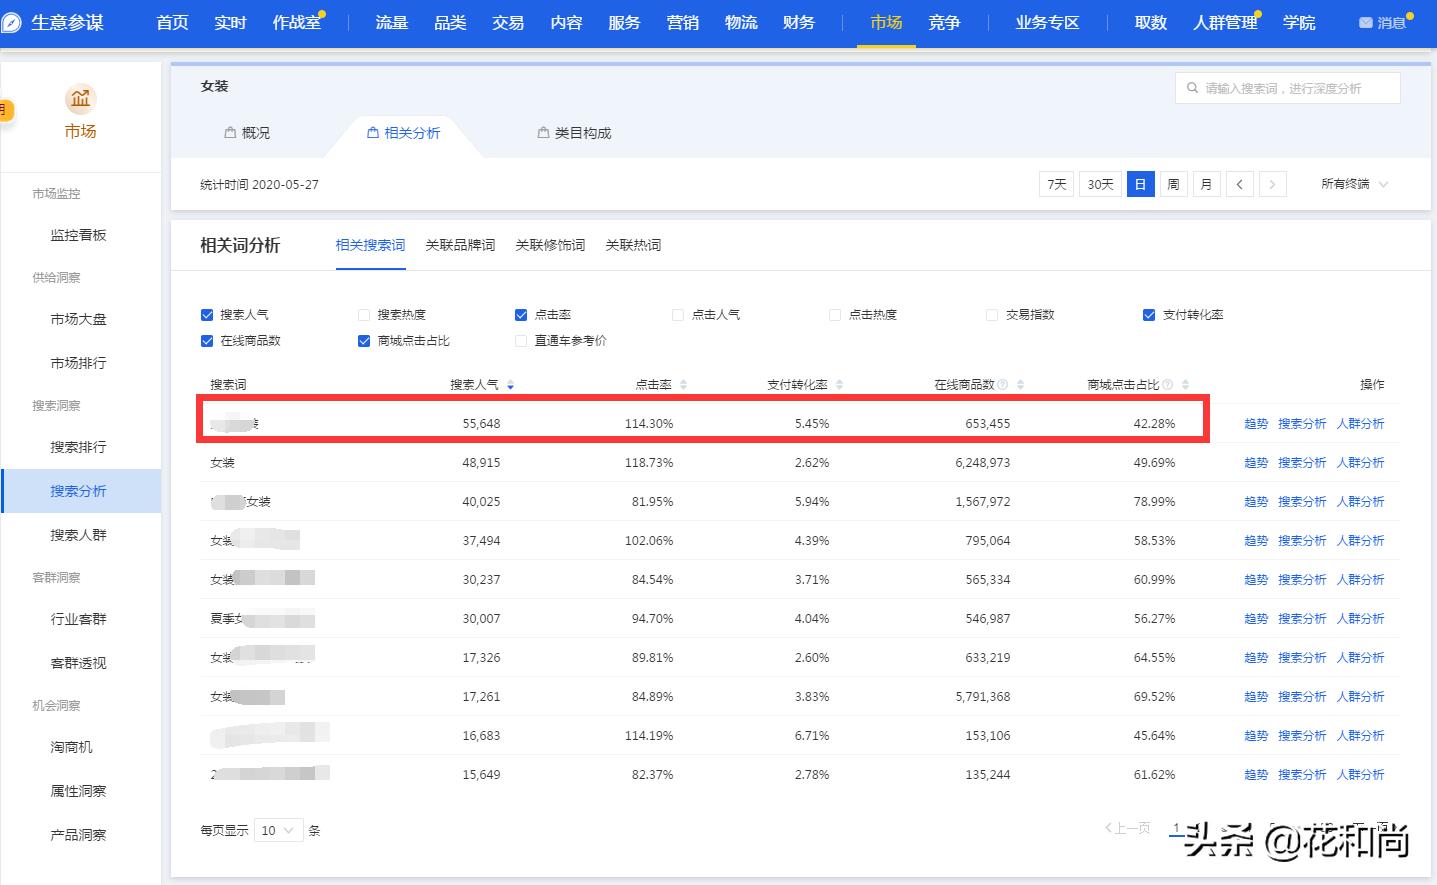
Task: Click the 趋势 link on the 女装 row
Action: tap(1255, 462)
